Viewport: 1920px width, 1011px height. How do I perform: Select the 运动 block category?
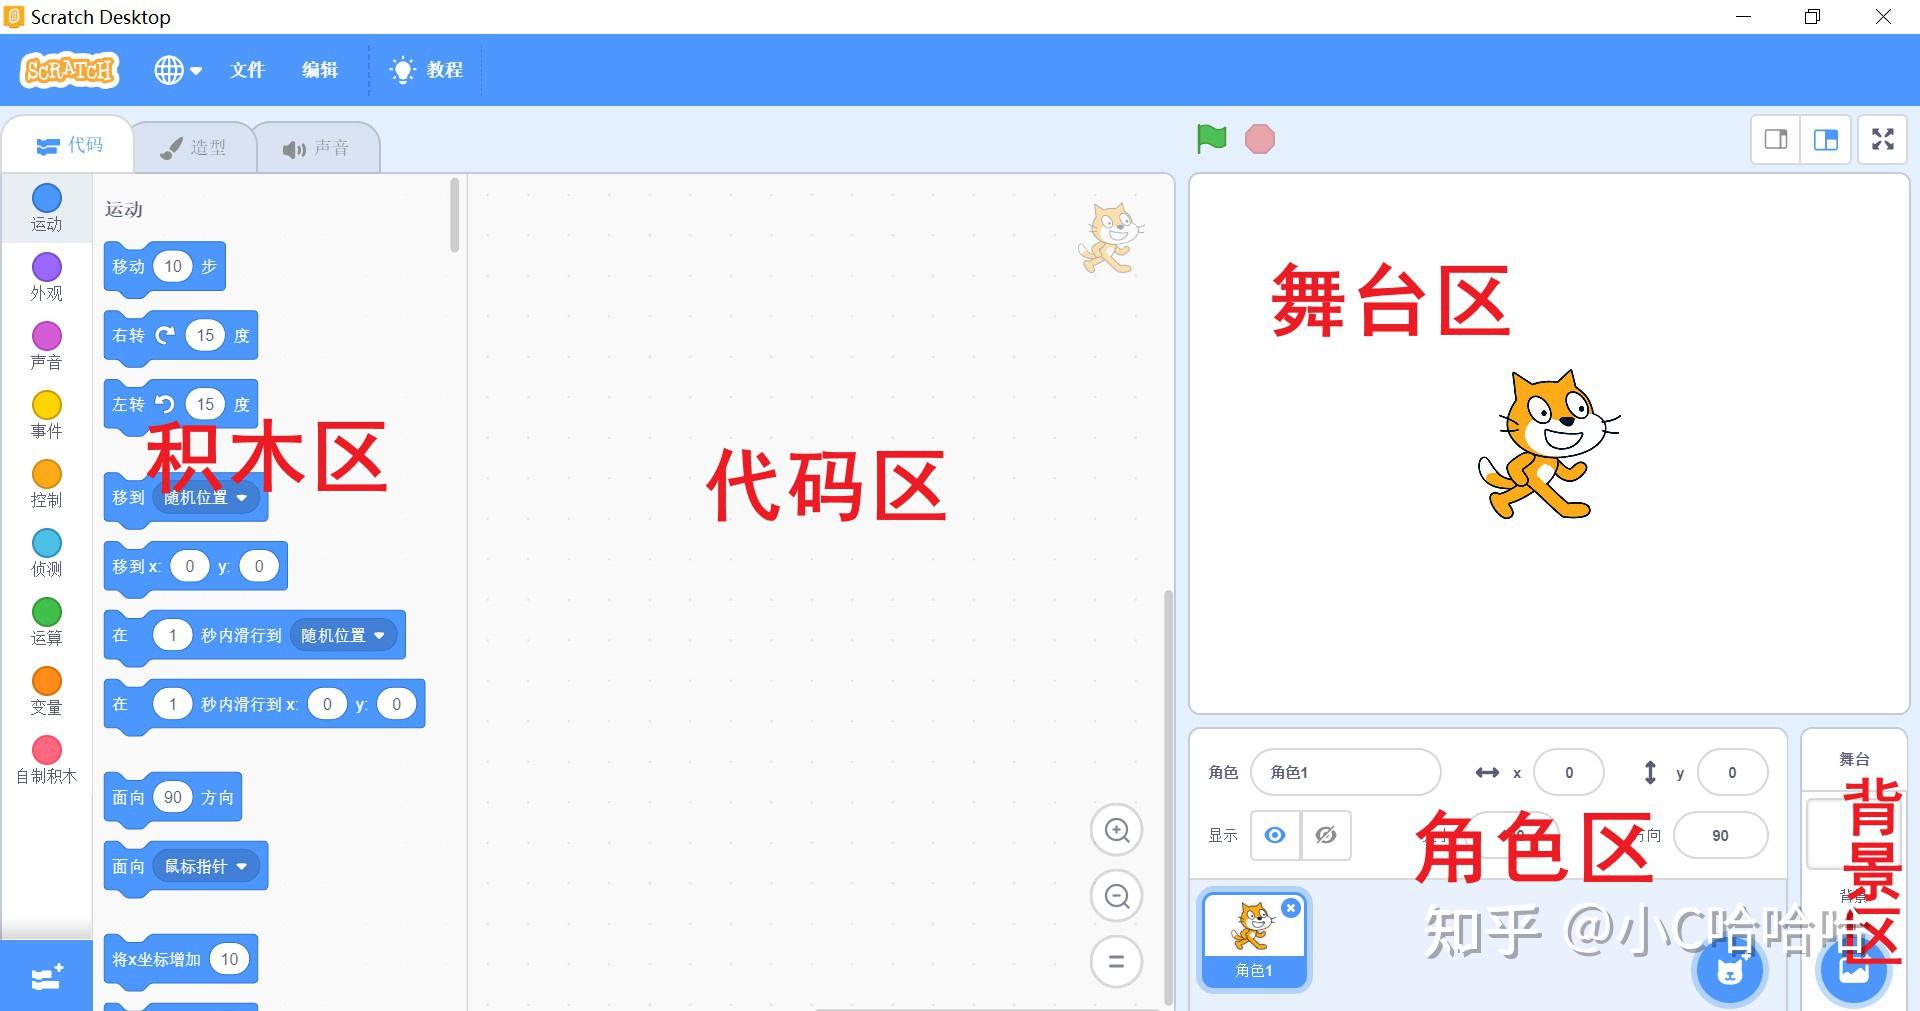47,208
